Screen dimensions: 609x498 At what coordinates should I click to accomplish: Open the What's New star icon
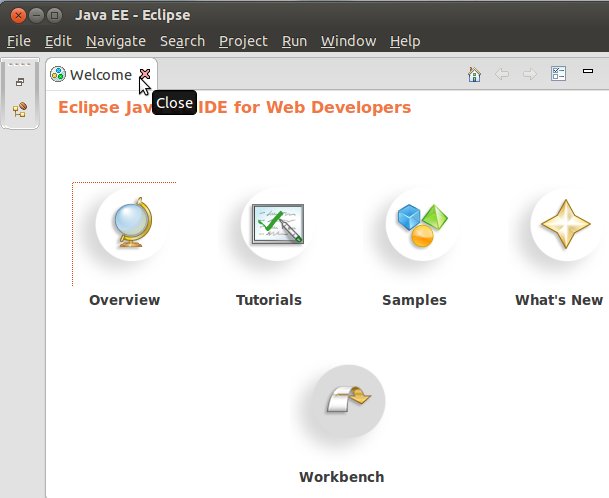567,224
